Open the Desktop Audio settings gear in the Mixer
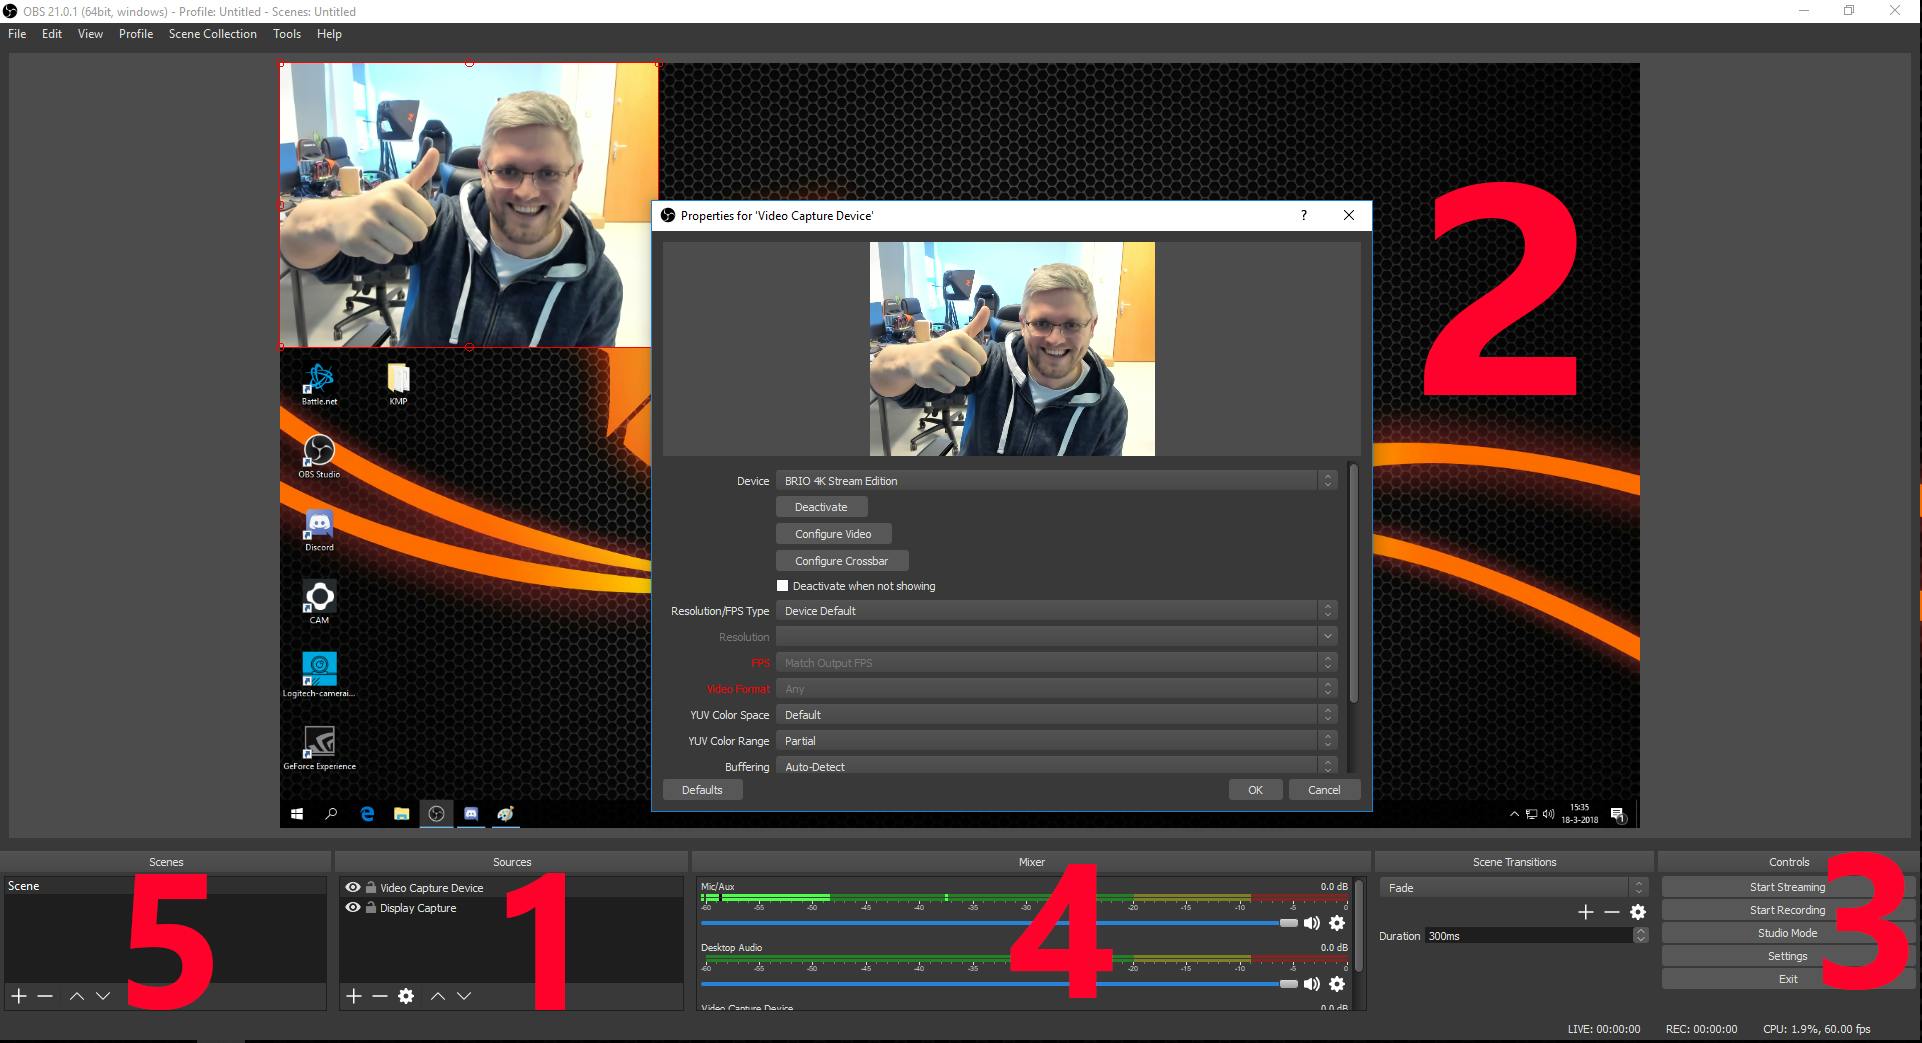The image size is (1922, 1043). 1337,984
